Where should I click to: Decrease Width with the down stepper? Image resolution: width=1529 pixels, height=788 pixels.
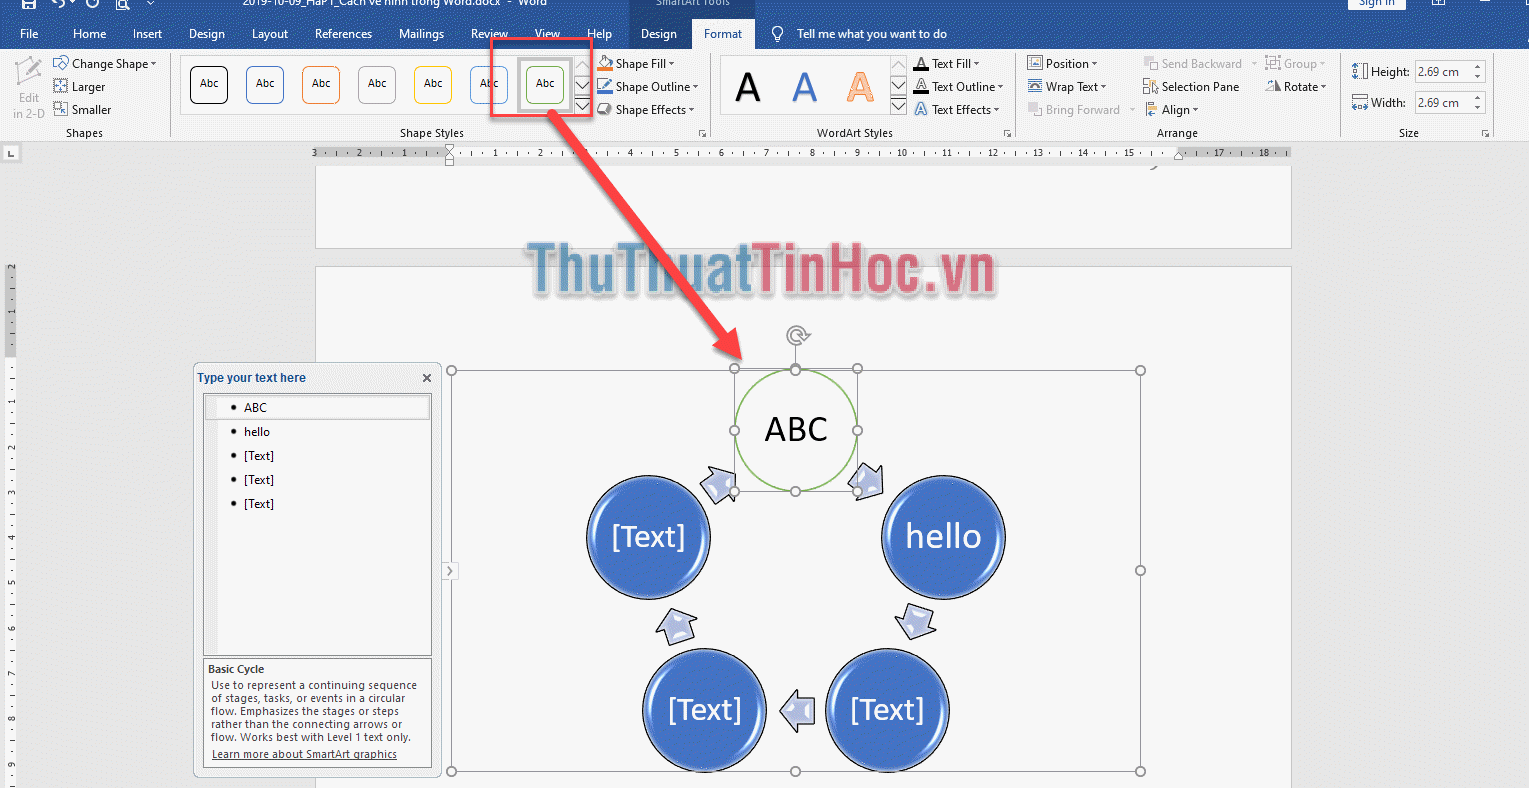[x=1478, y=108]
